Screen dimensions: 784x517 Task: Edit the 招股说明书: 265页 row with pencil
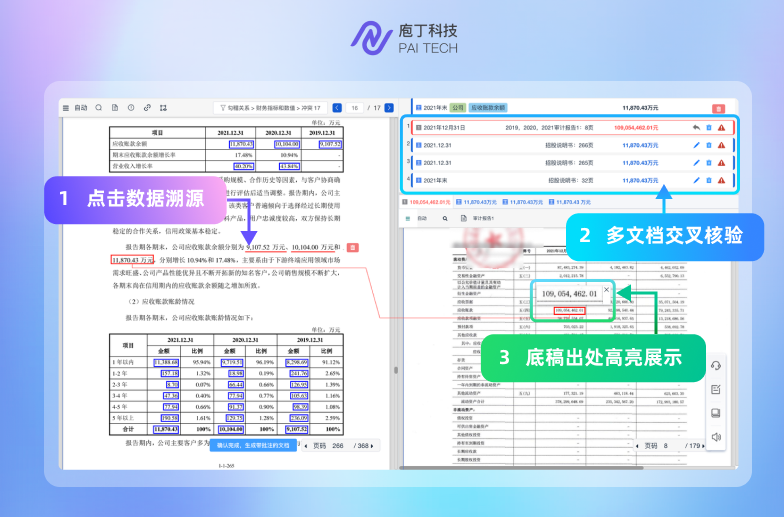696,162
